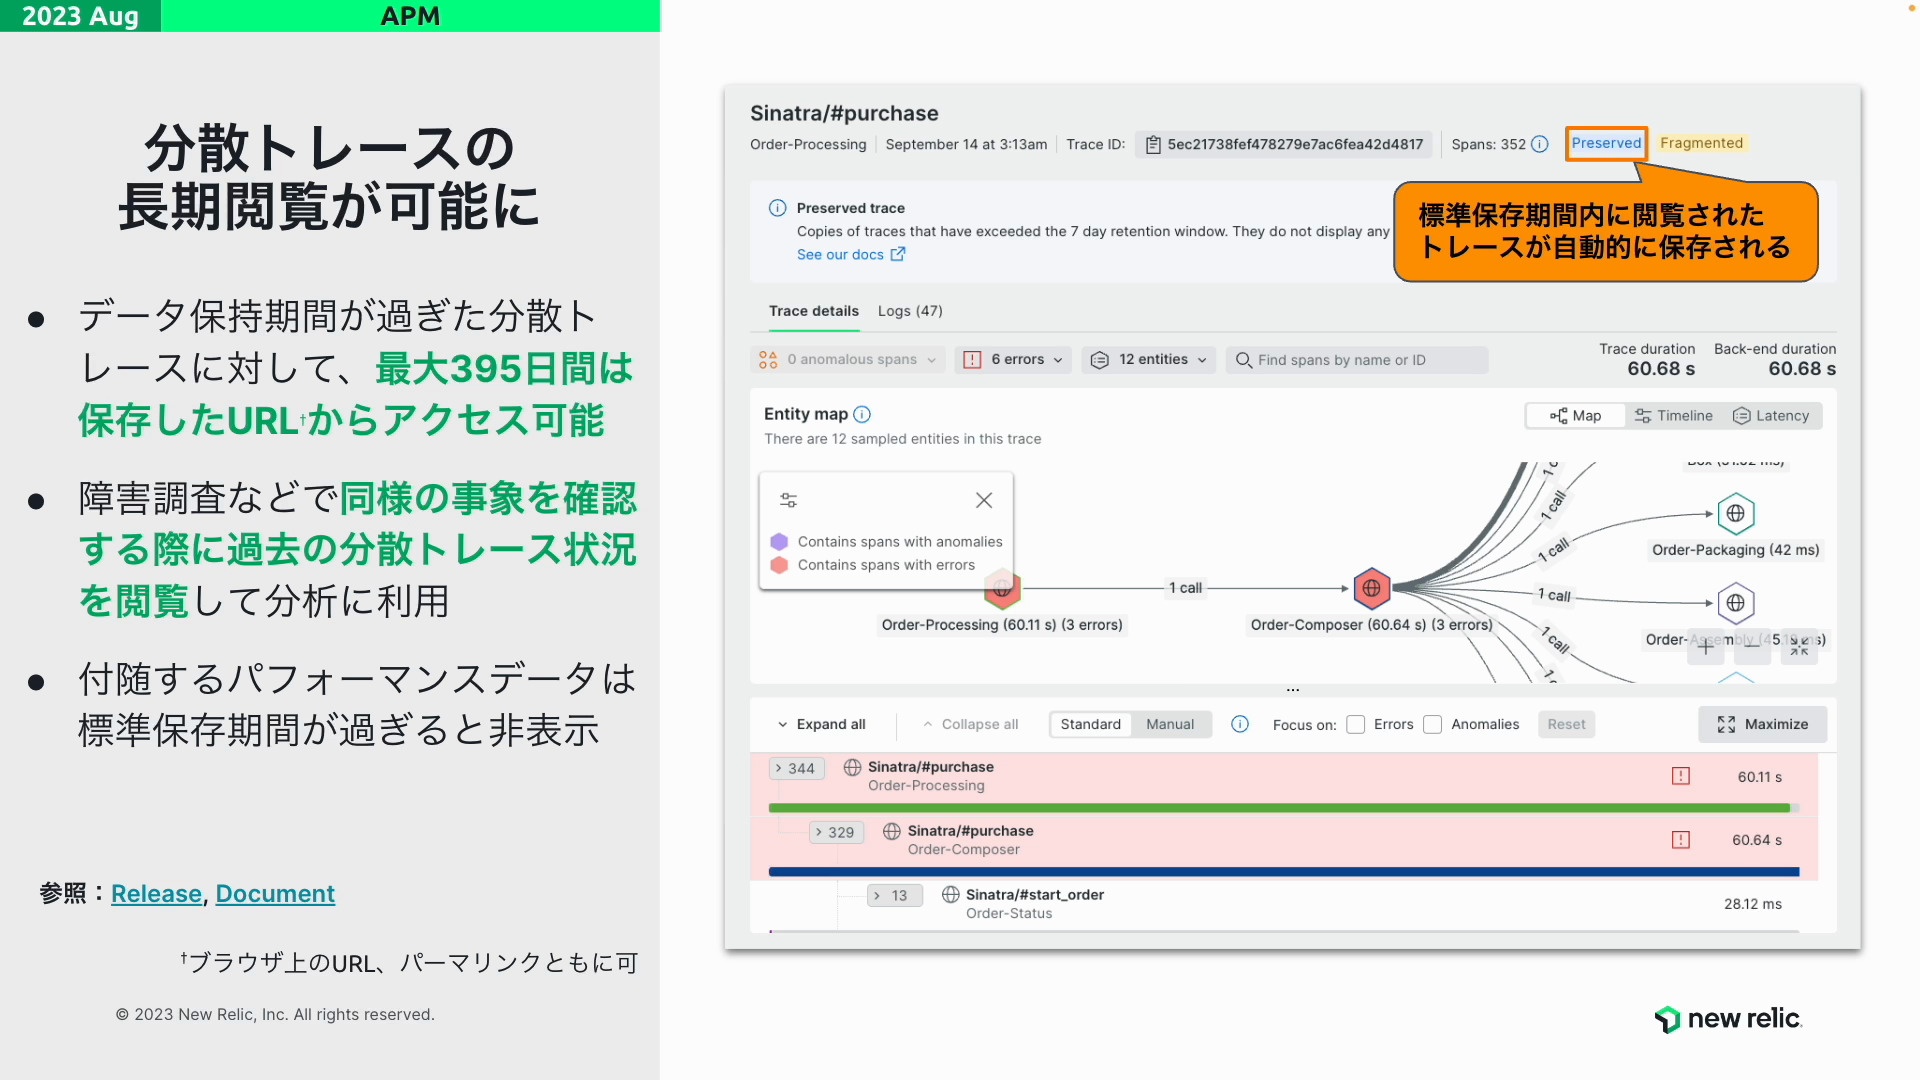Click the 1 call label between entities

(x=1185, y=588)
